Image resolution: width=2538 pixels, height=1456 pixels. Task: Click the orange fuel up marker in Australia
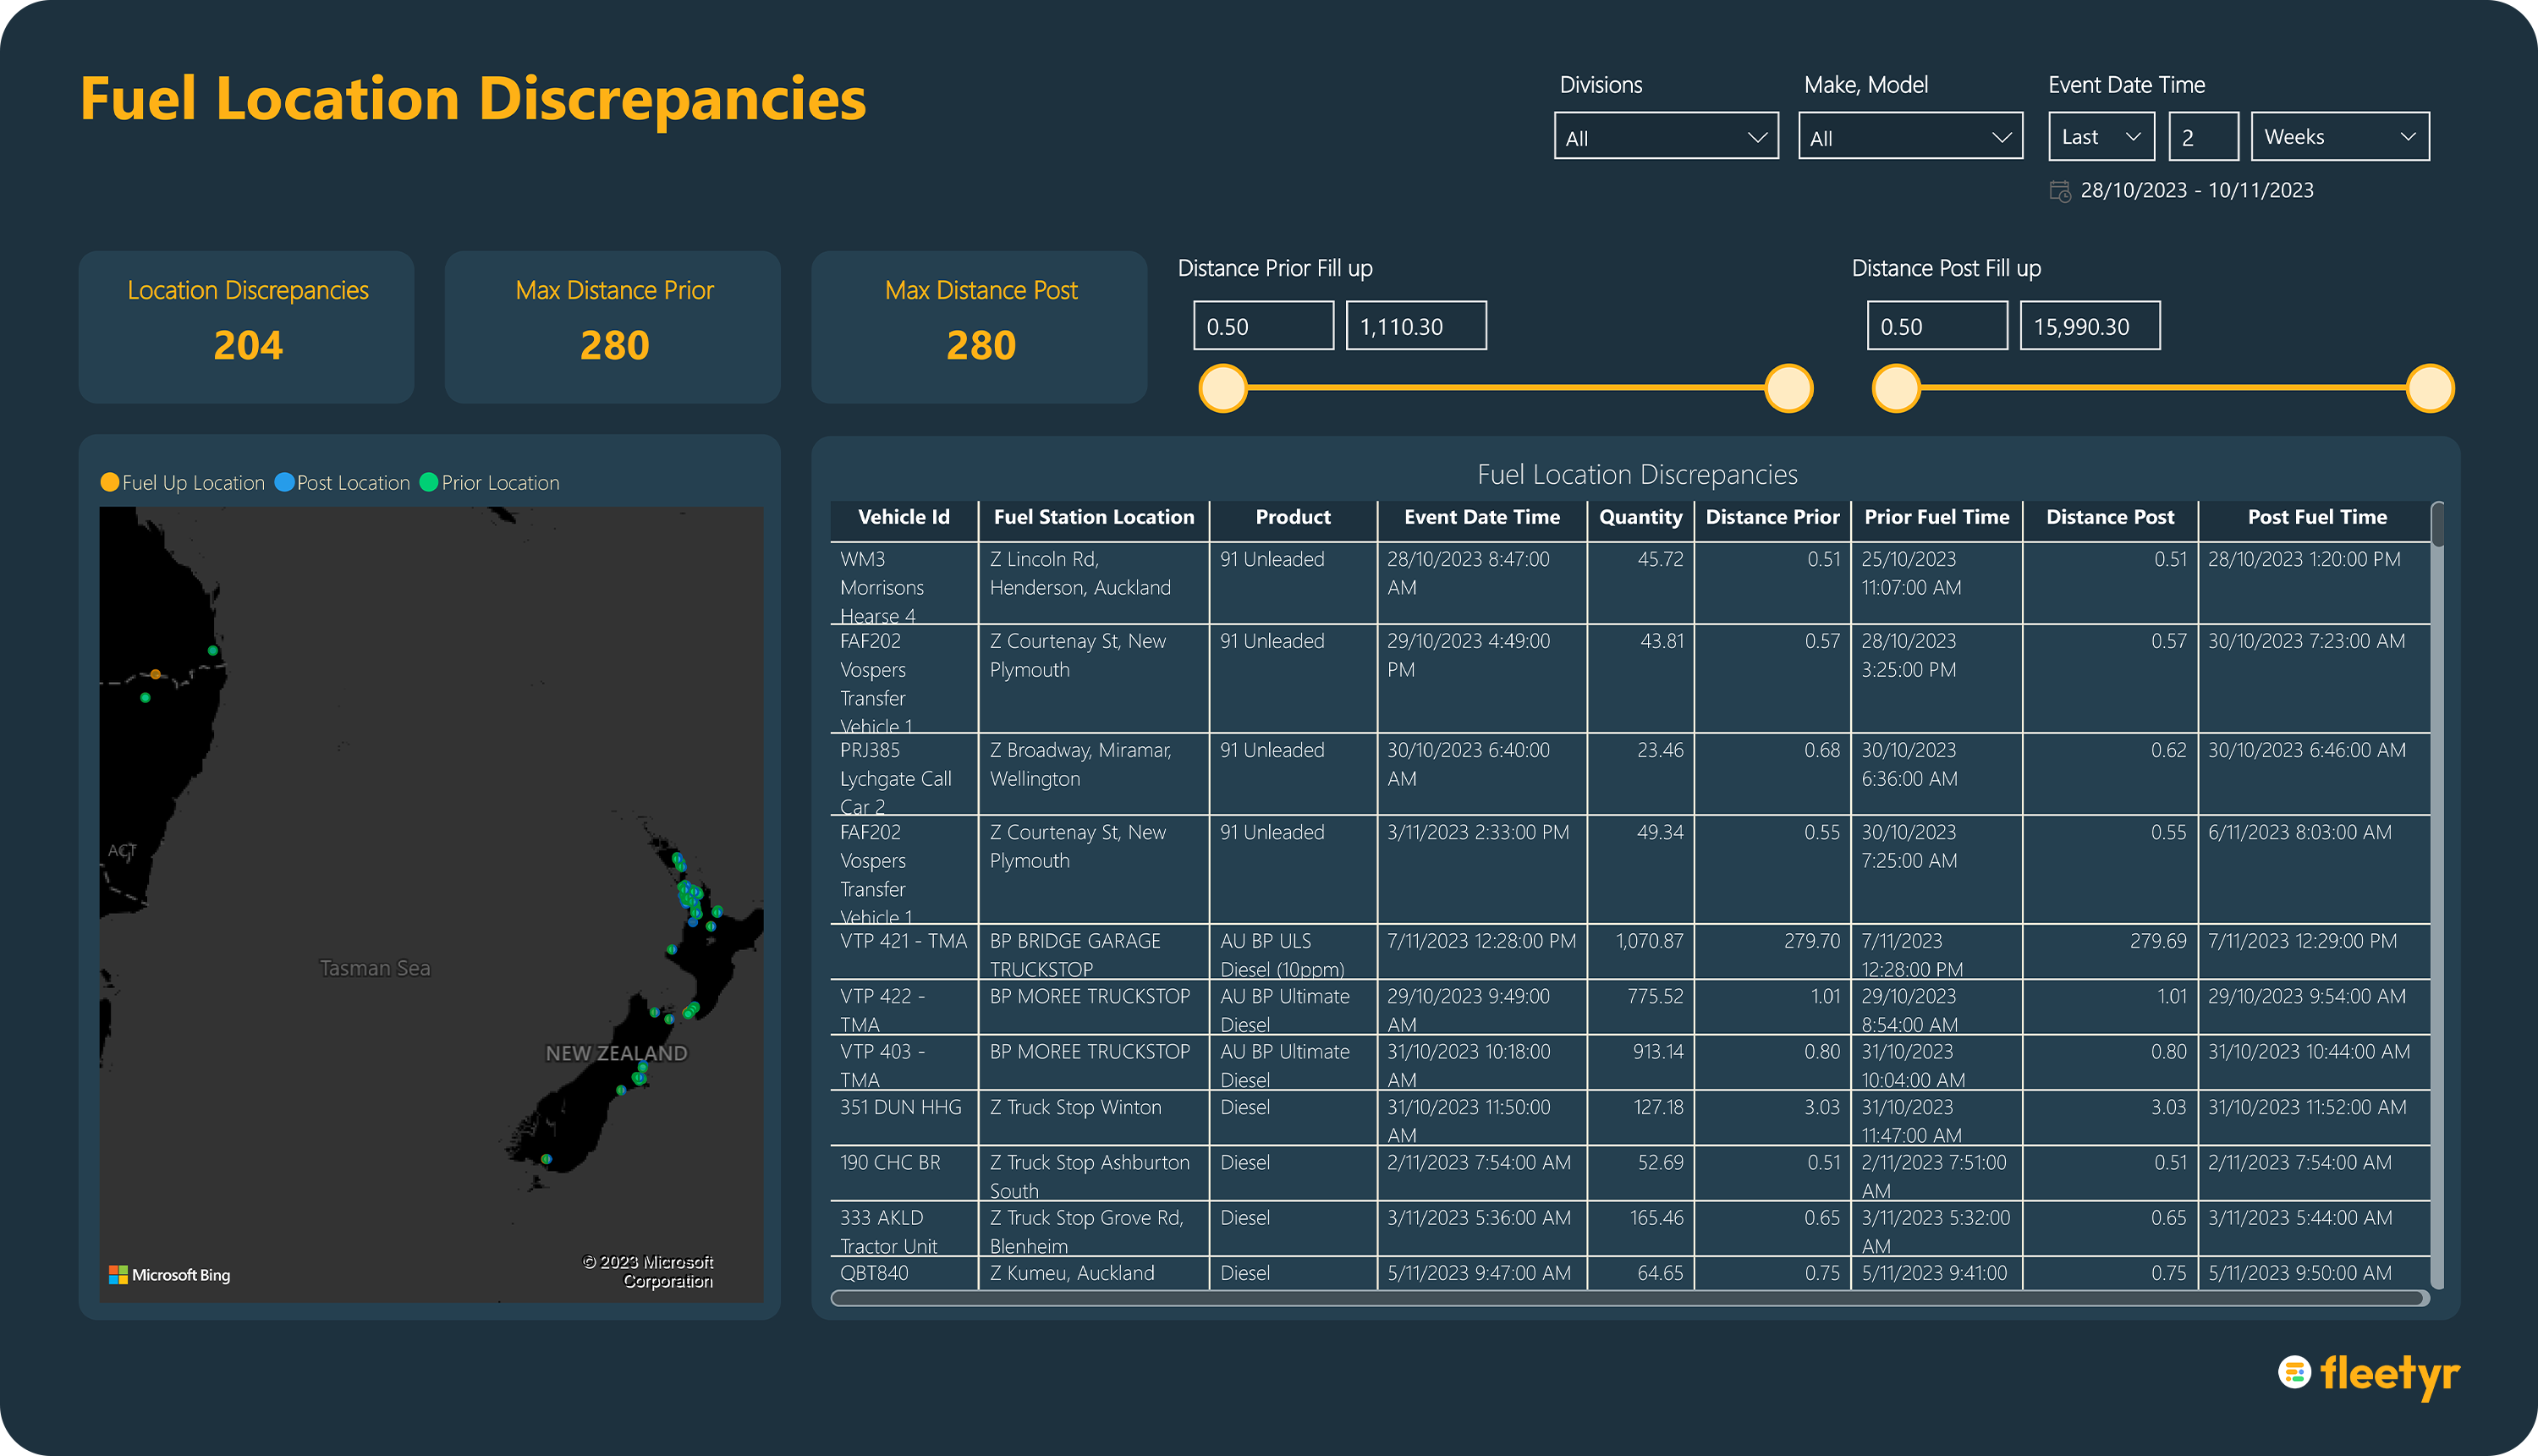[155, 674]
